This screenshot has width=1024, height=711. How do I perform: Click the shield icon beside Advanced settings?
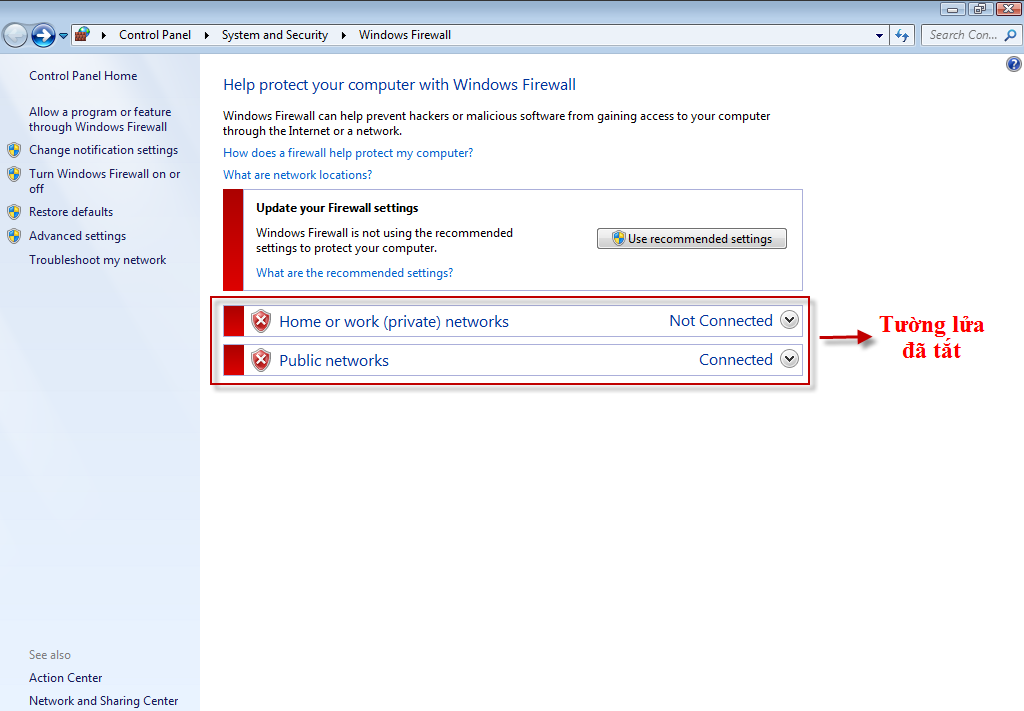14,236
